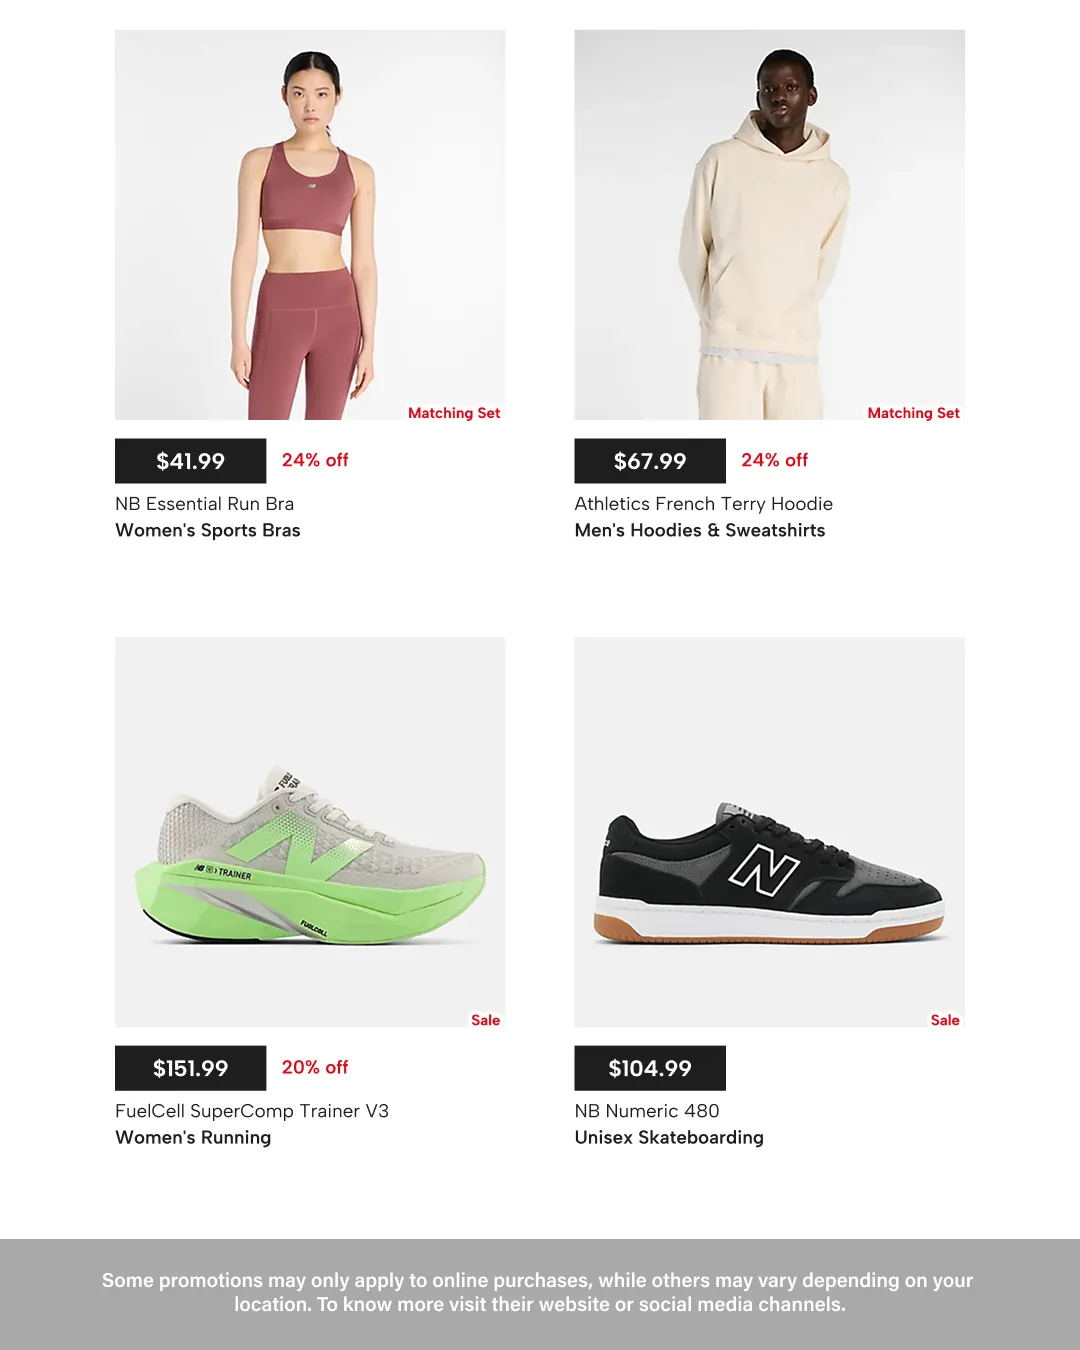Image resolution: width=1080 pixels, height=1350 pixels.
Task: Open the NB Numeric 480 sneaker image
Action: point(769,832)
